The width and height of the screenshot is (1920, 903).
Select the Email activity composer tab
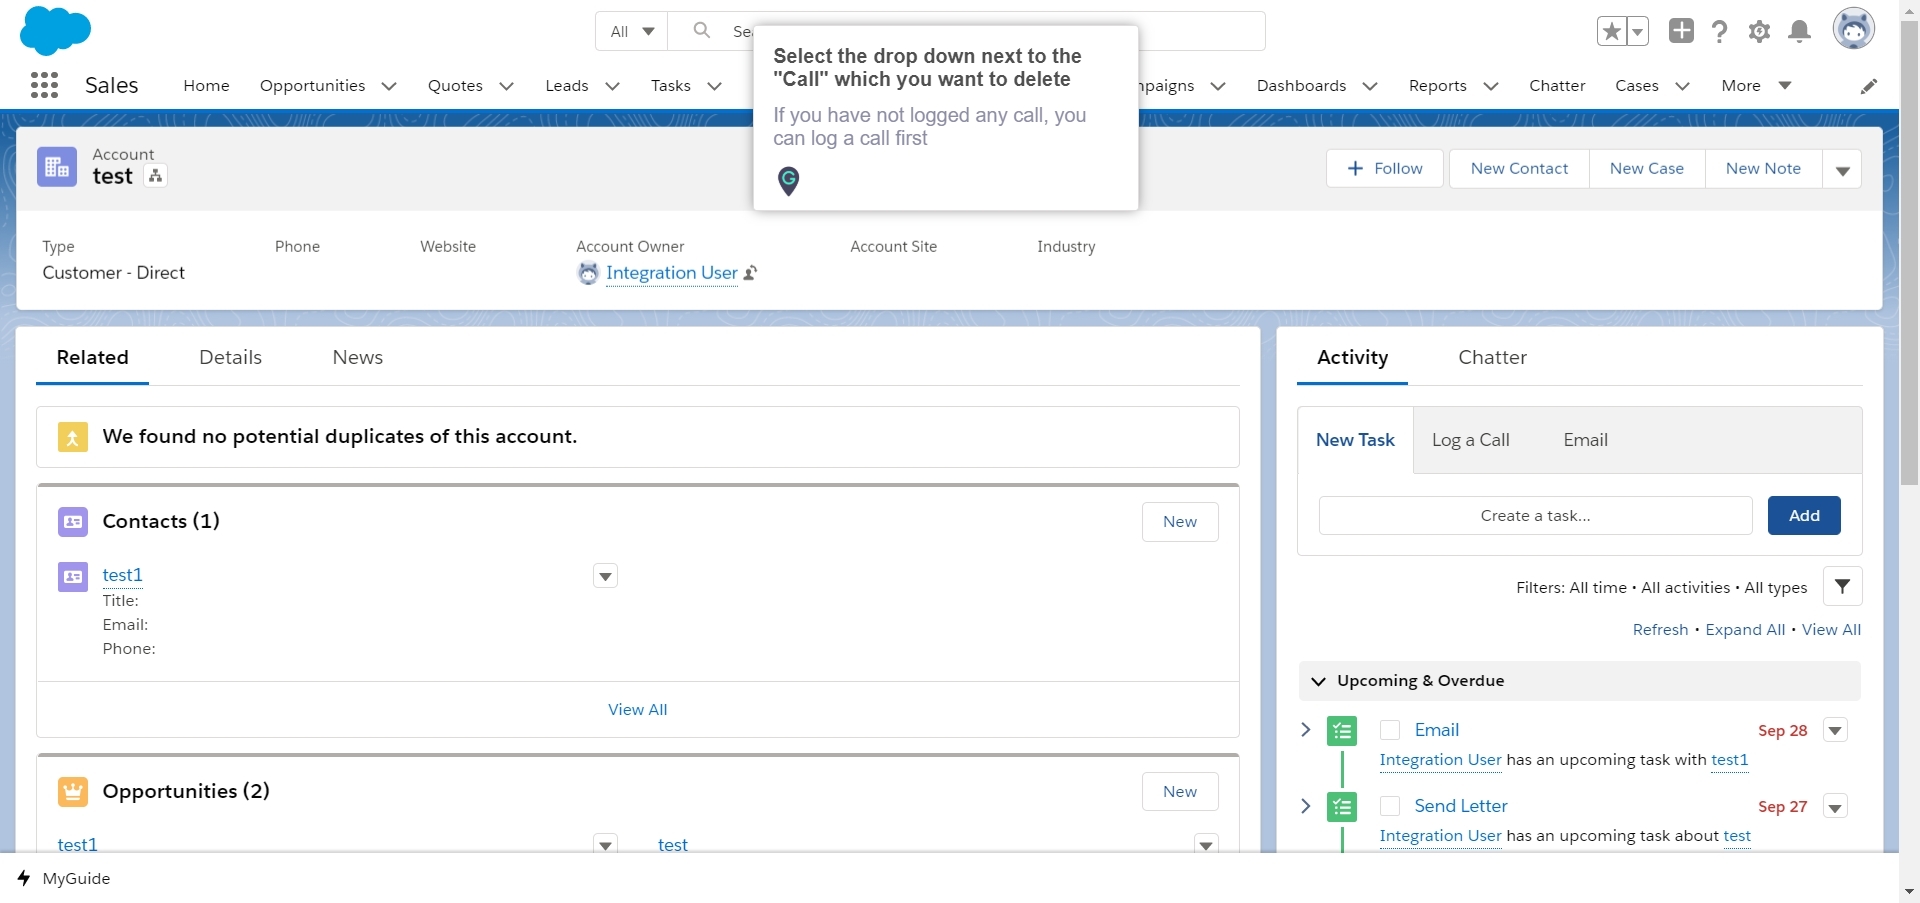click(x=1585, y=440)
